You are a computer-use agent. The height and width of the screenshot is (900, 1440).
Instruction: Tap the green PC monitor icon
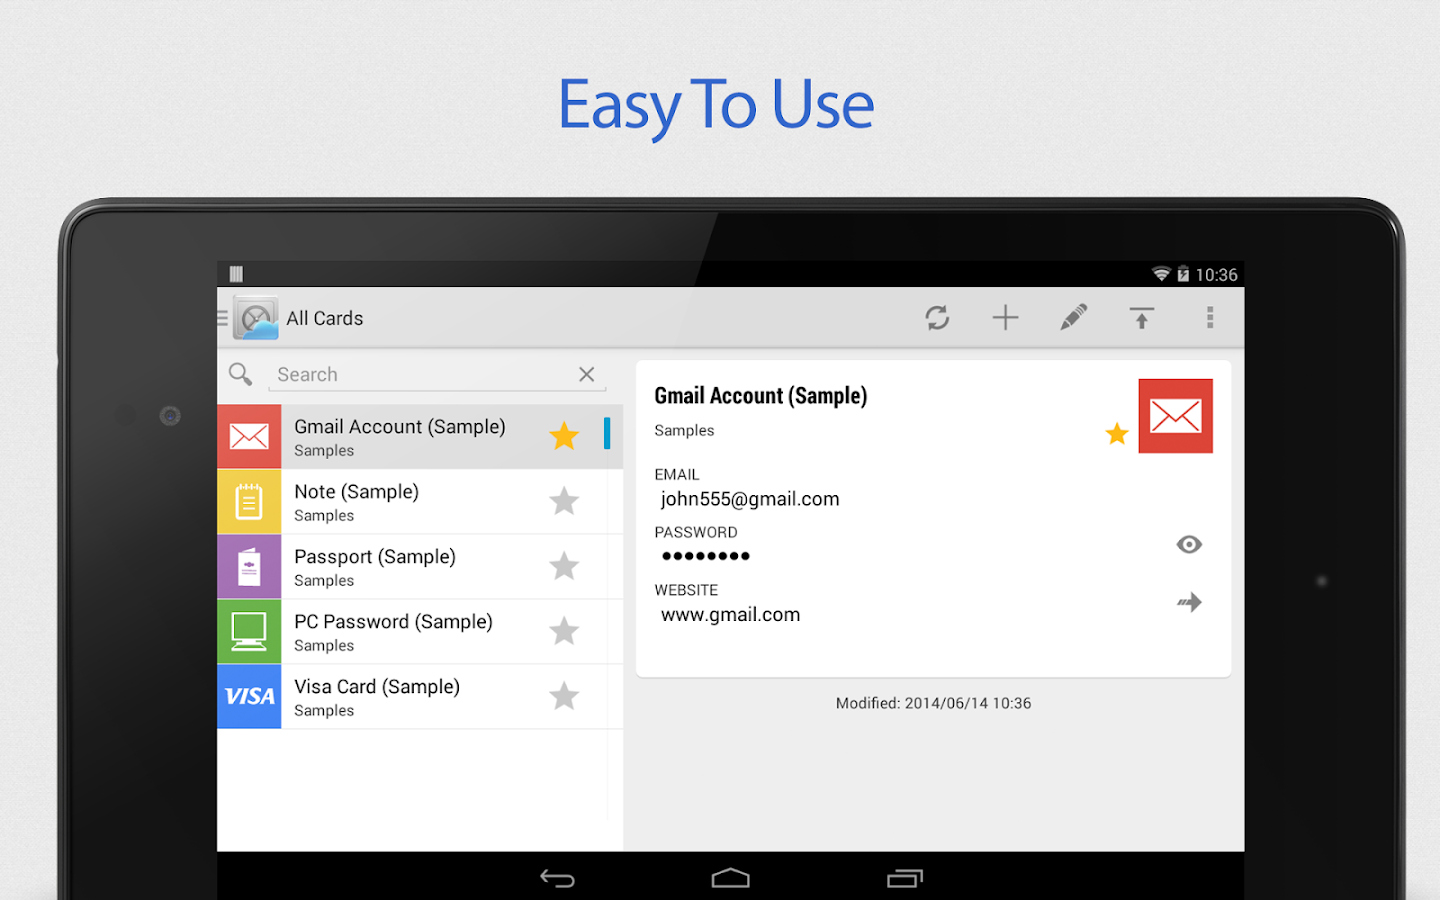[x=249, y=631]
